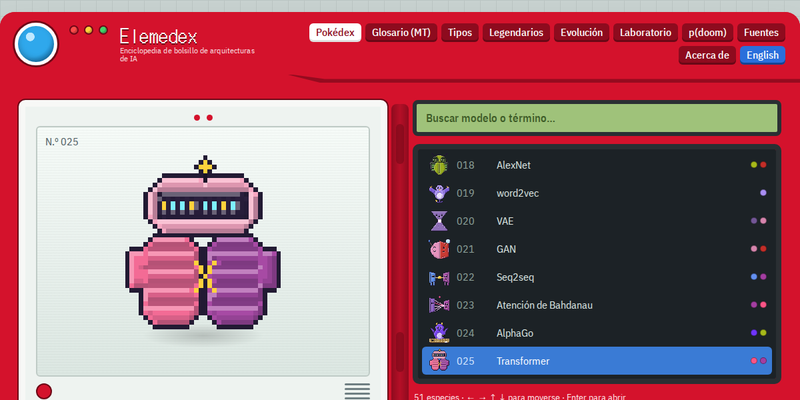Click the type dots on Transformer row
The width and height of the screenshot is (800, 400).
tap(759, 361)
